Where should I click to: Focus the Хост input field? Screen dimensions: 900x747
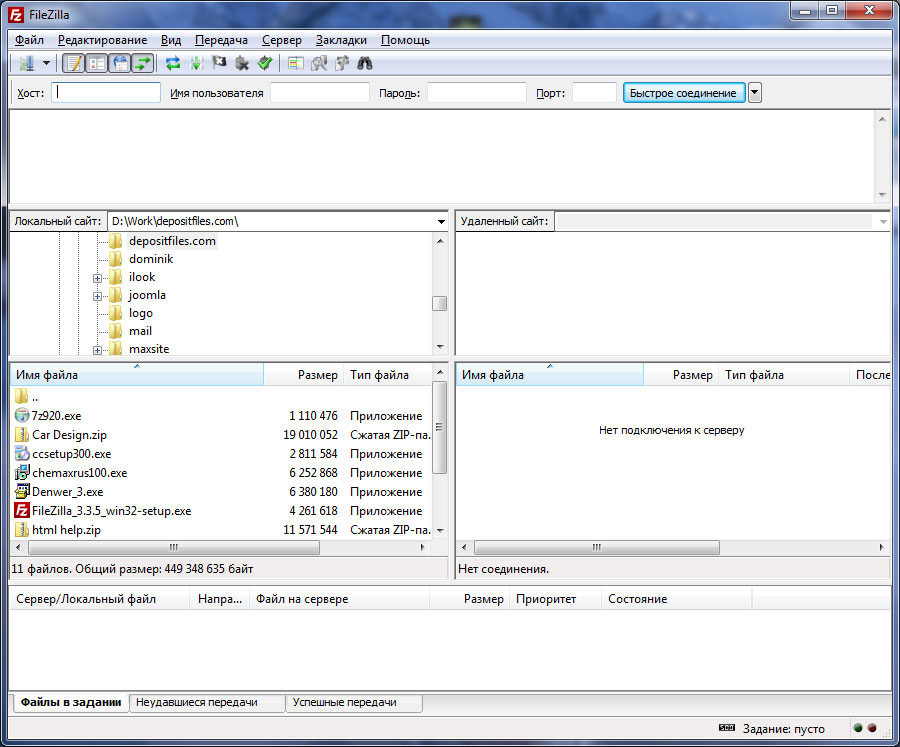[106, 92]
